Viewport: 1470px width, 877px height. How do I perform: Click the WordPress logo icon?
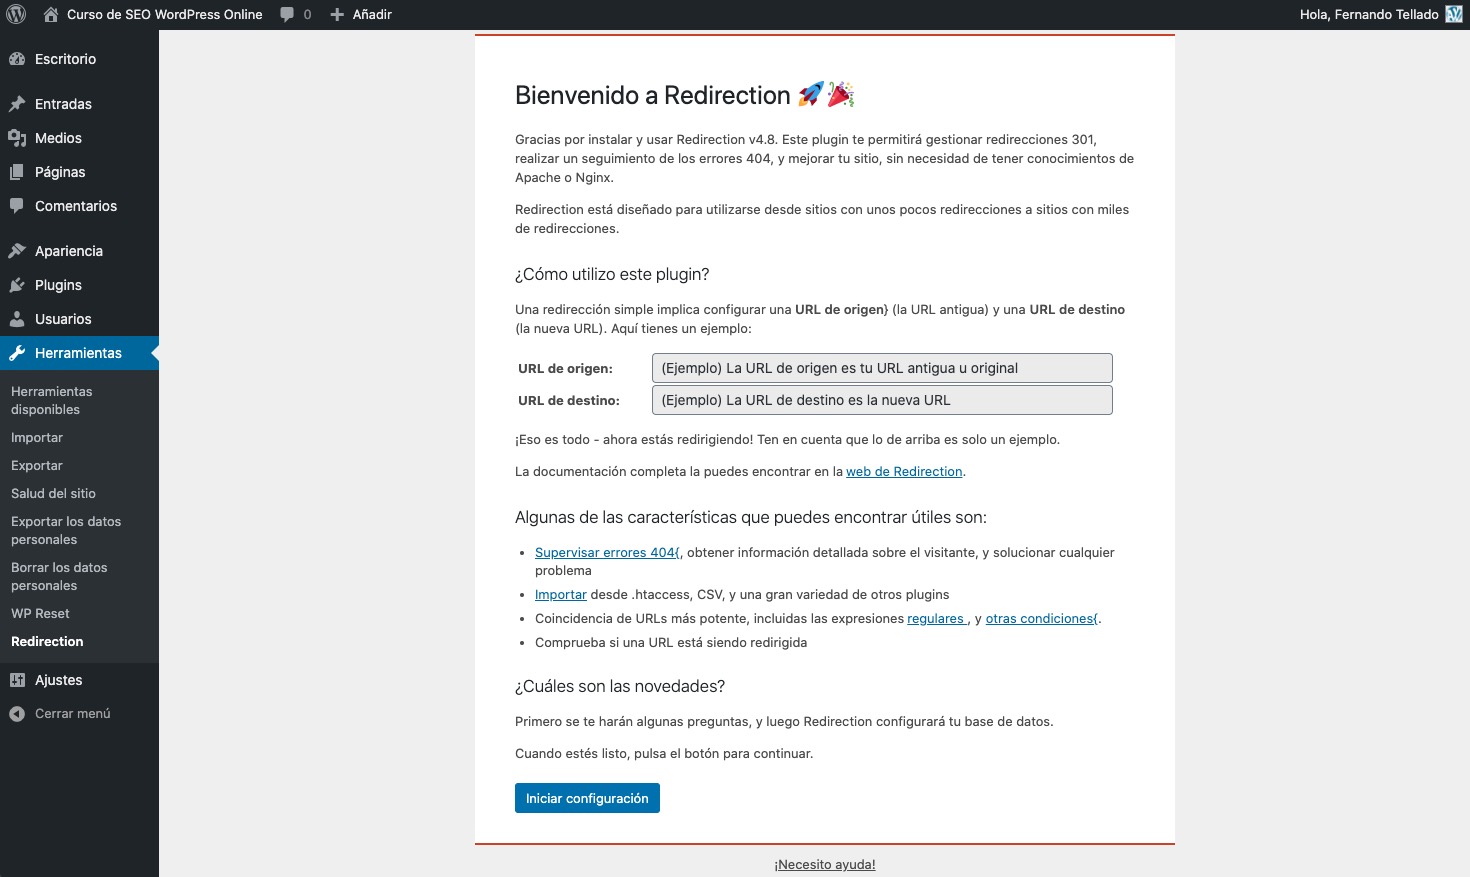[16, 14]
